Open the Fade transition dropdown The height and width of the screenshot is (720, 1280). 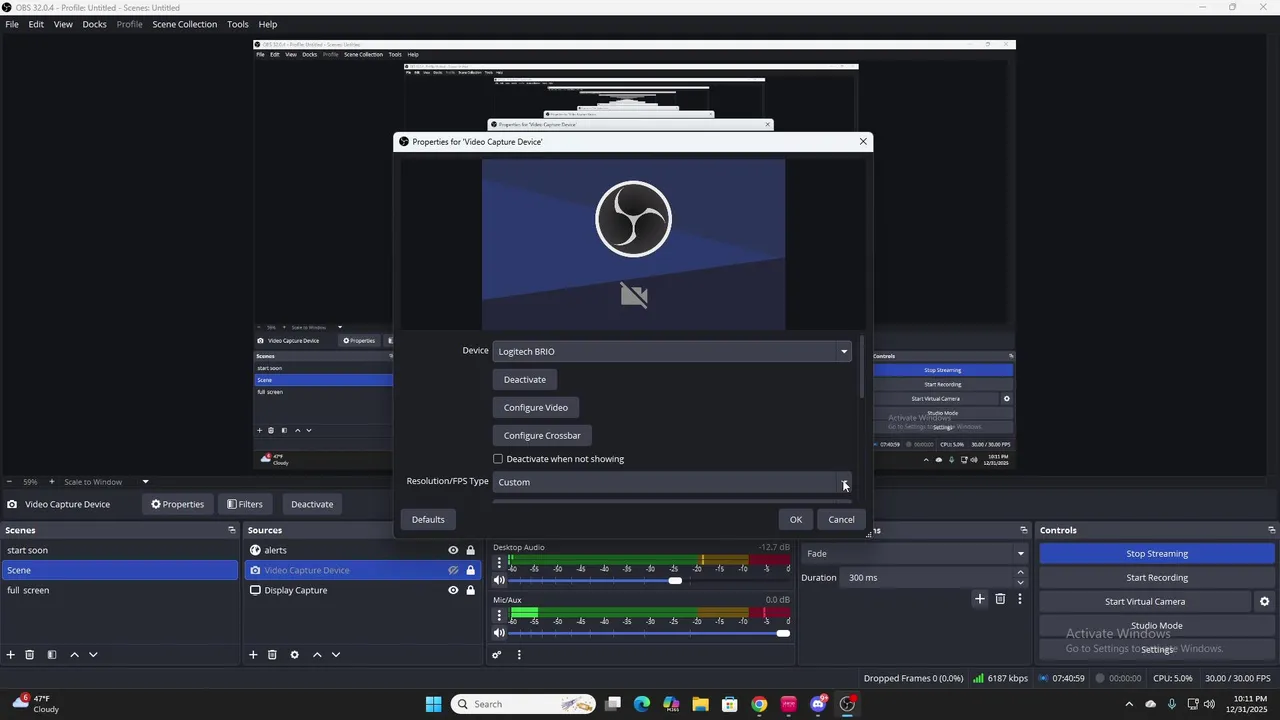click(x=914, y=554)
